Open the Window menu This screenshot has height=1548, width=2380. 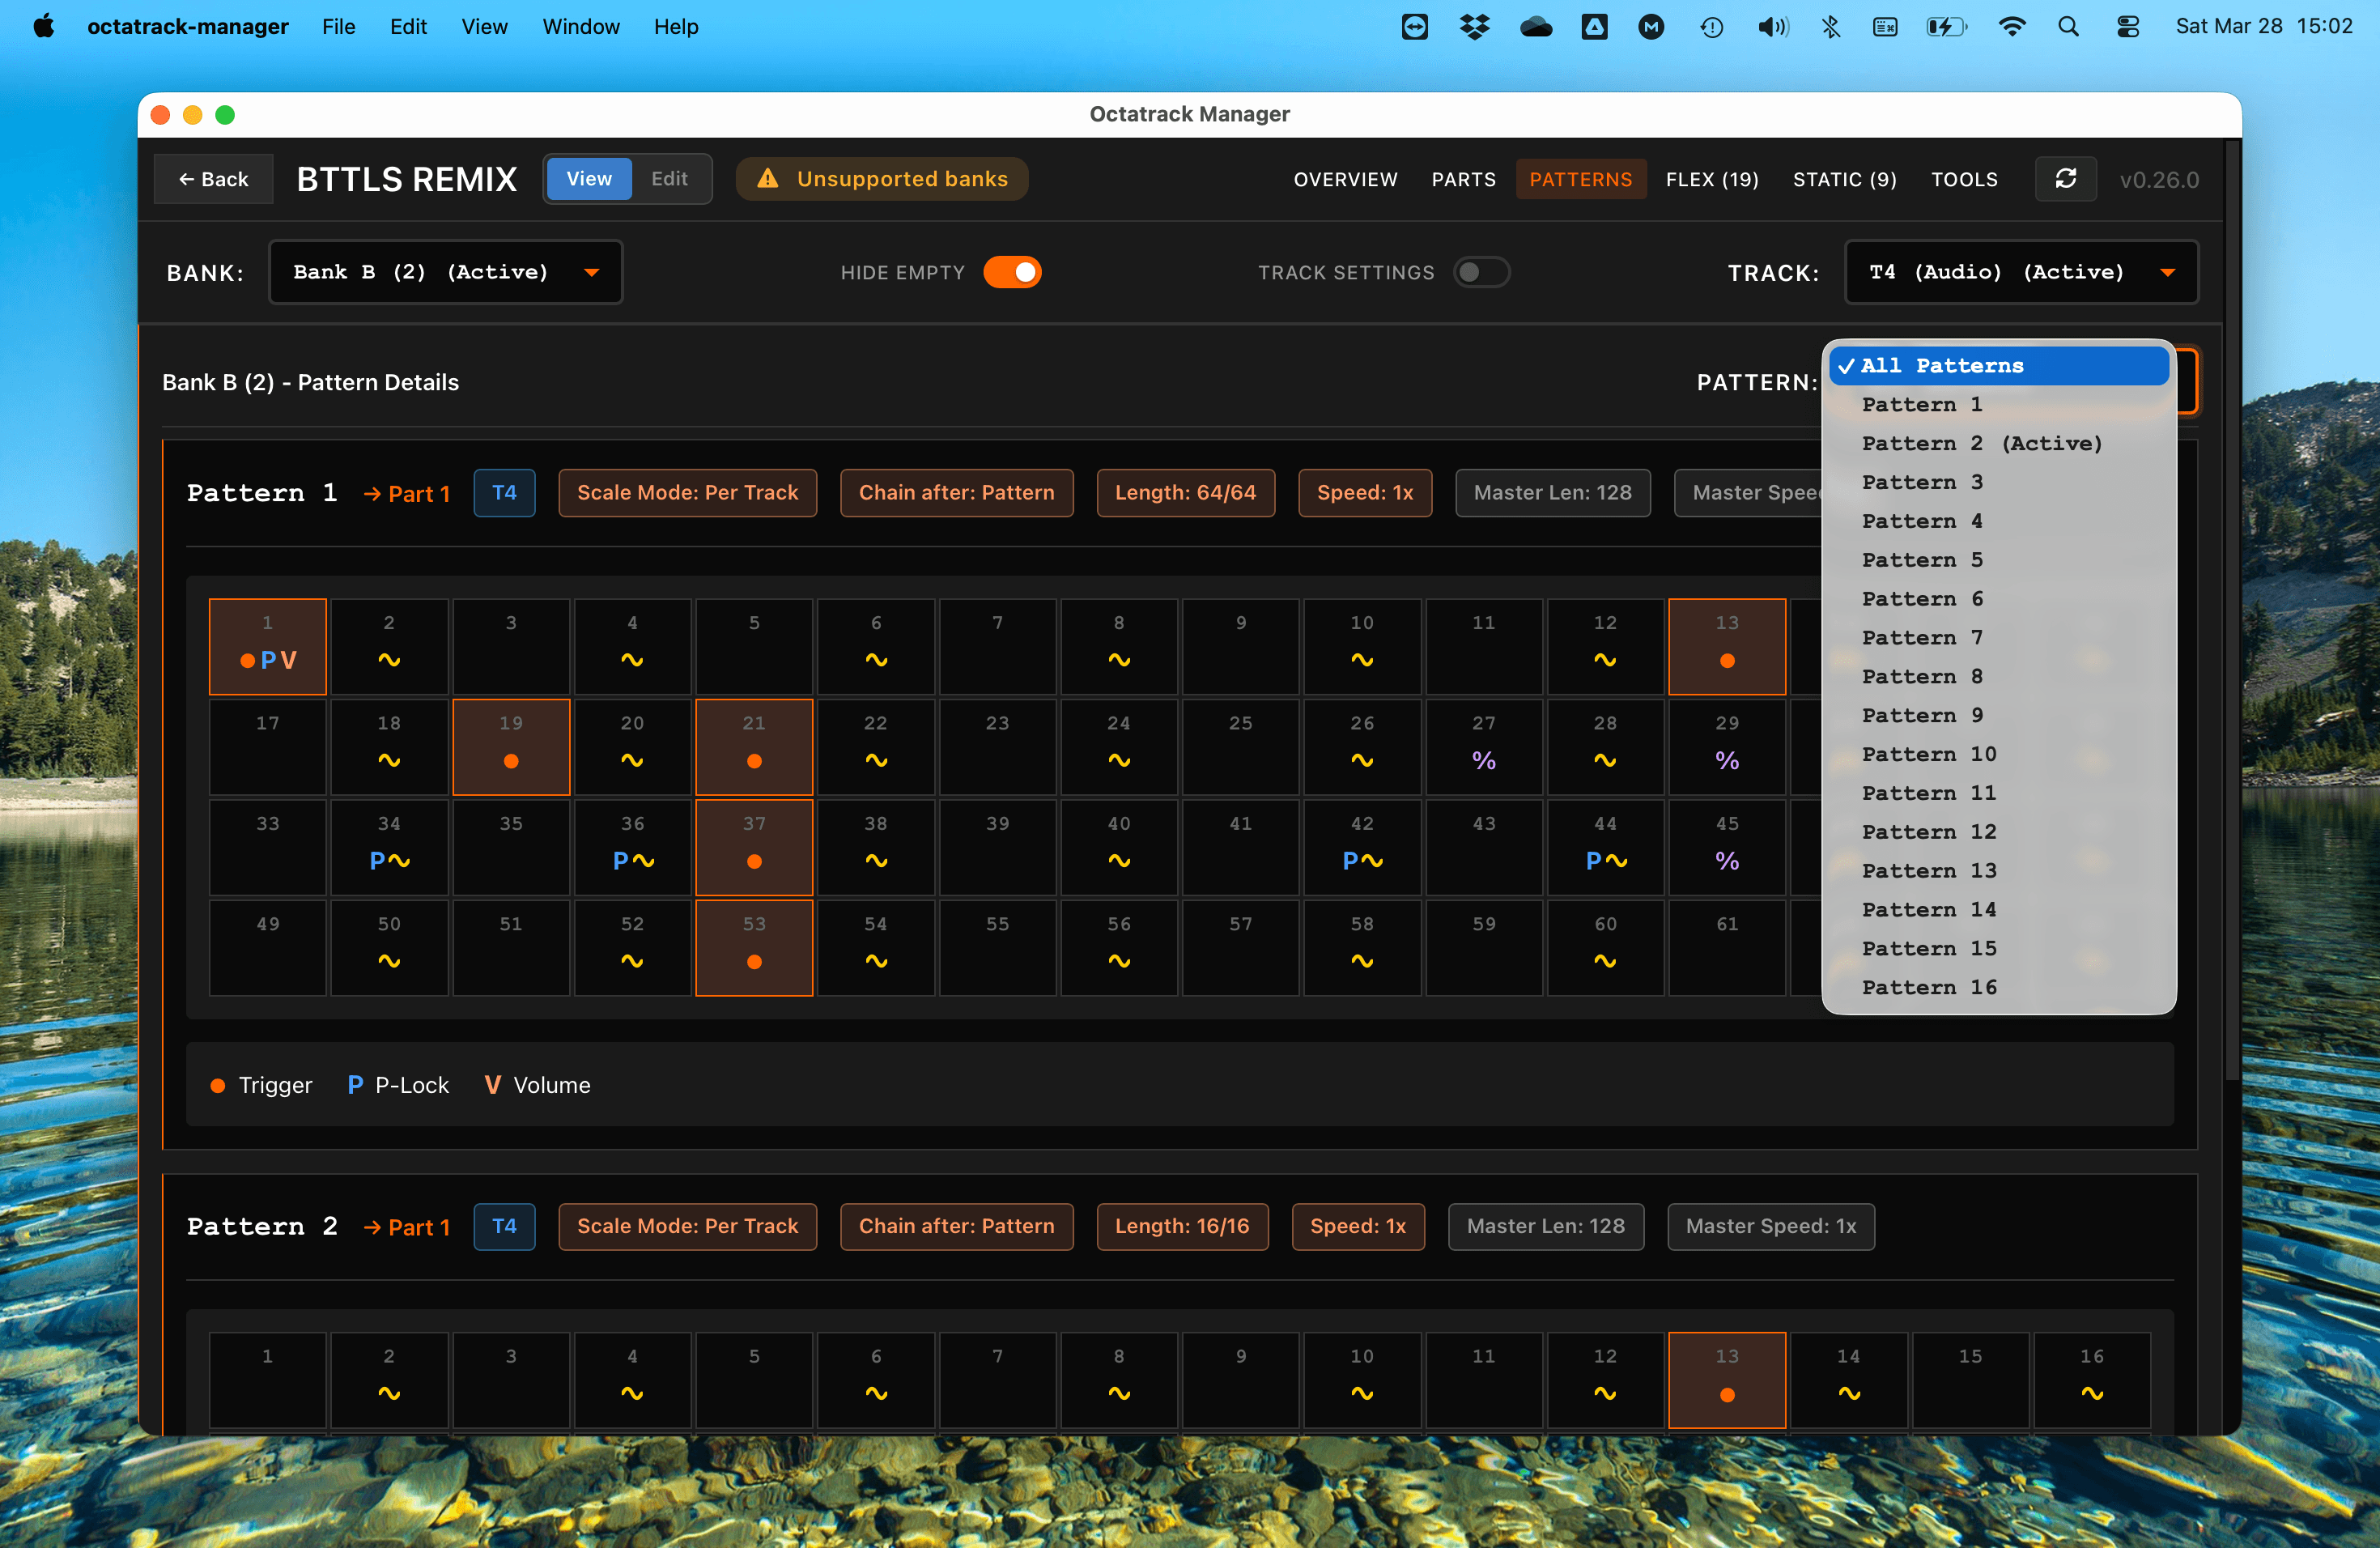(581, 27)
